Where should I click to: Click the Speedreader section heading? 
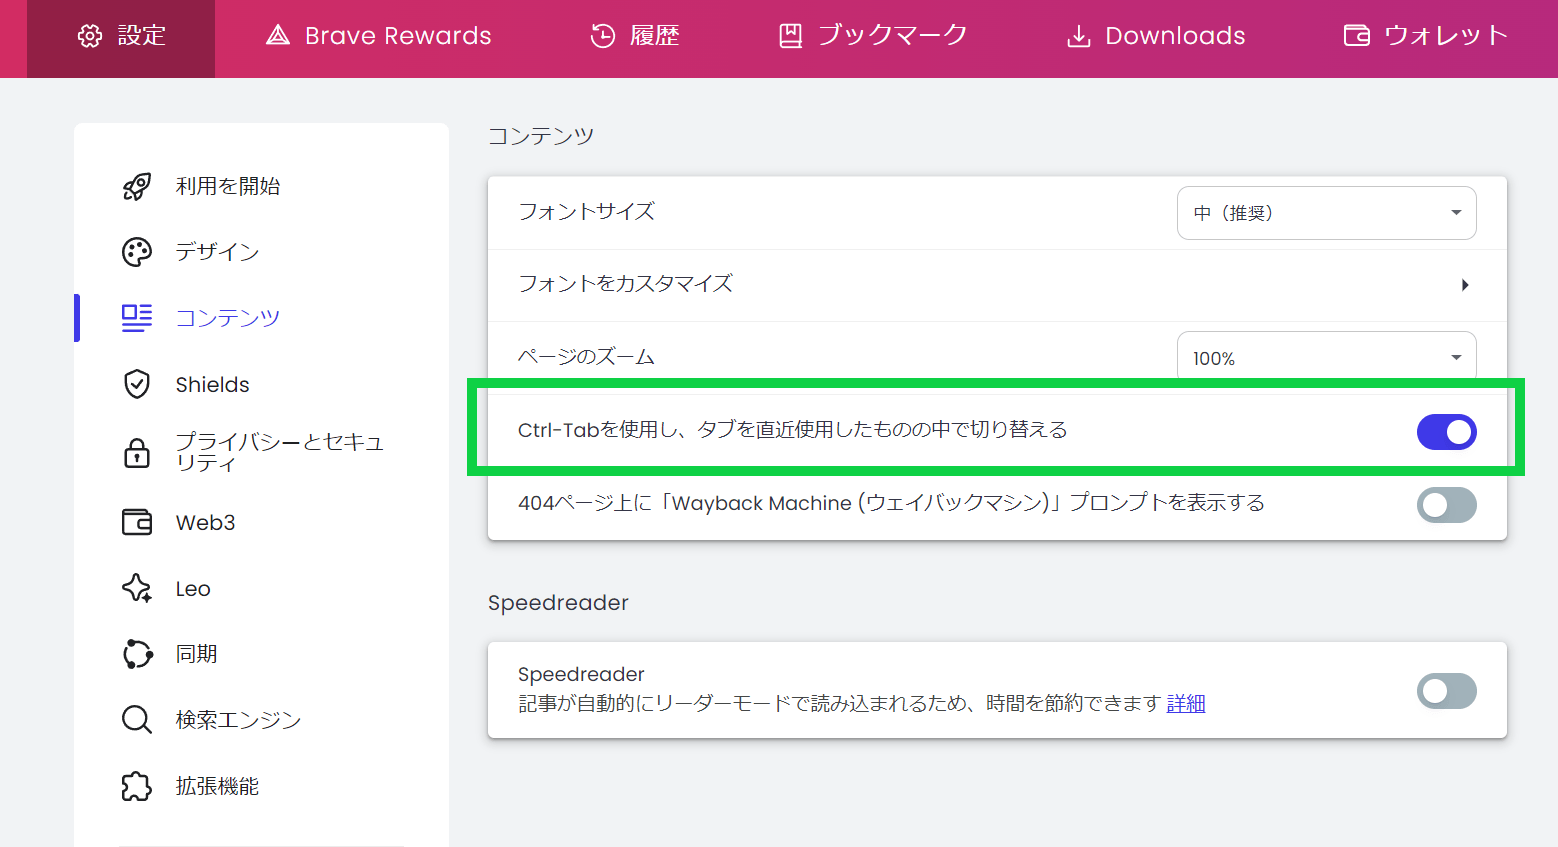pyautogui.click(x=558, y=603)
